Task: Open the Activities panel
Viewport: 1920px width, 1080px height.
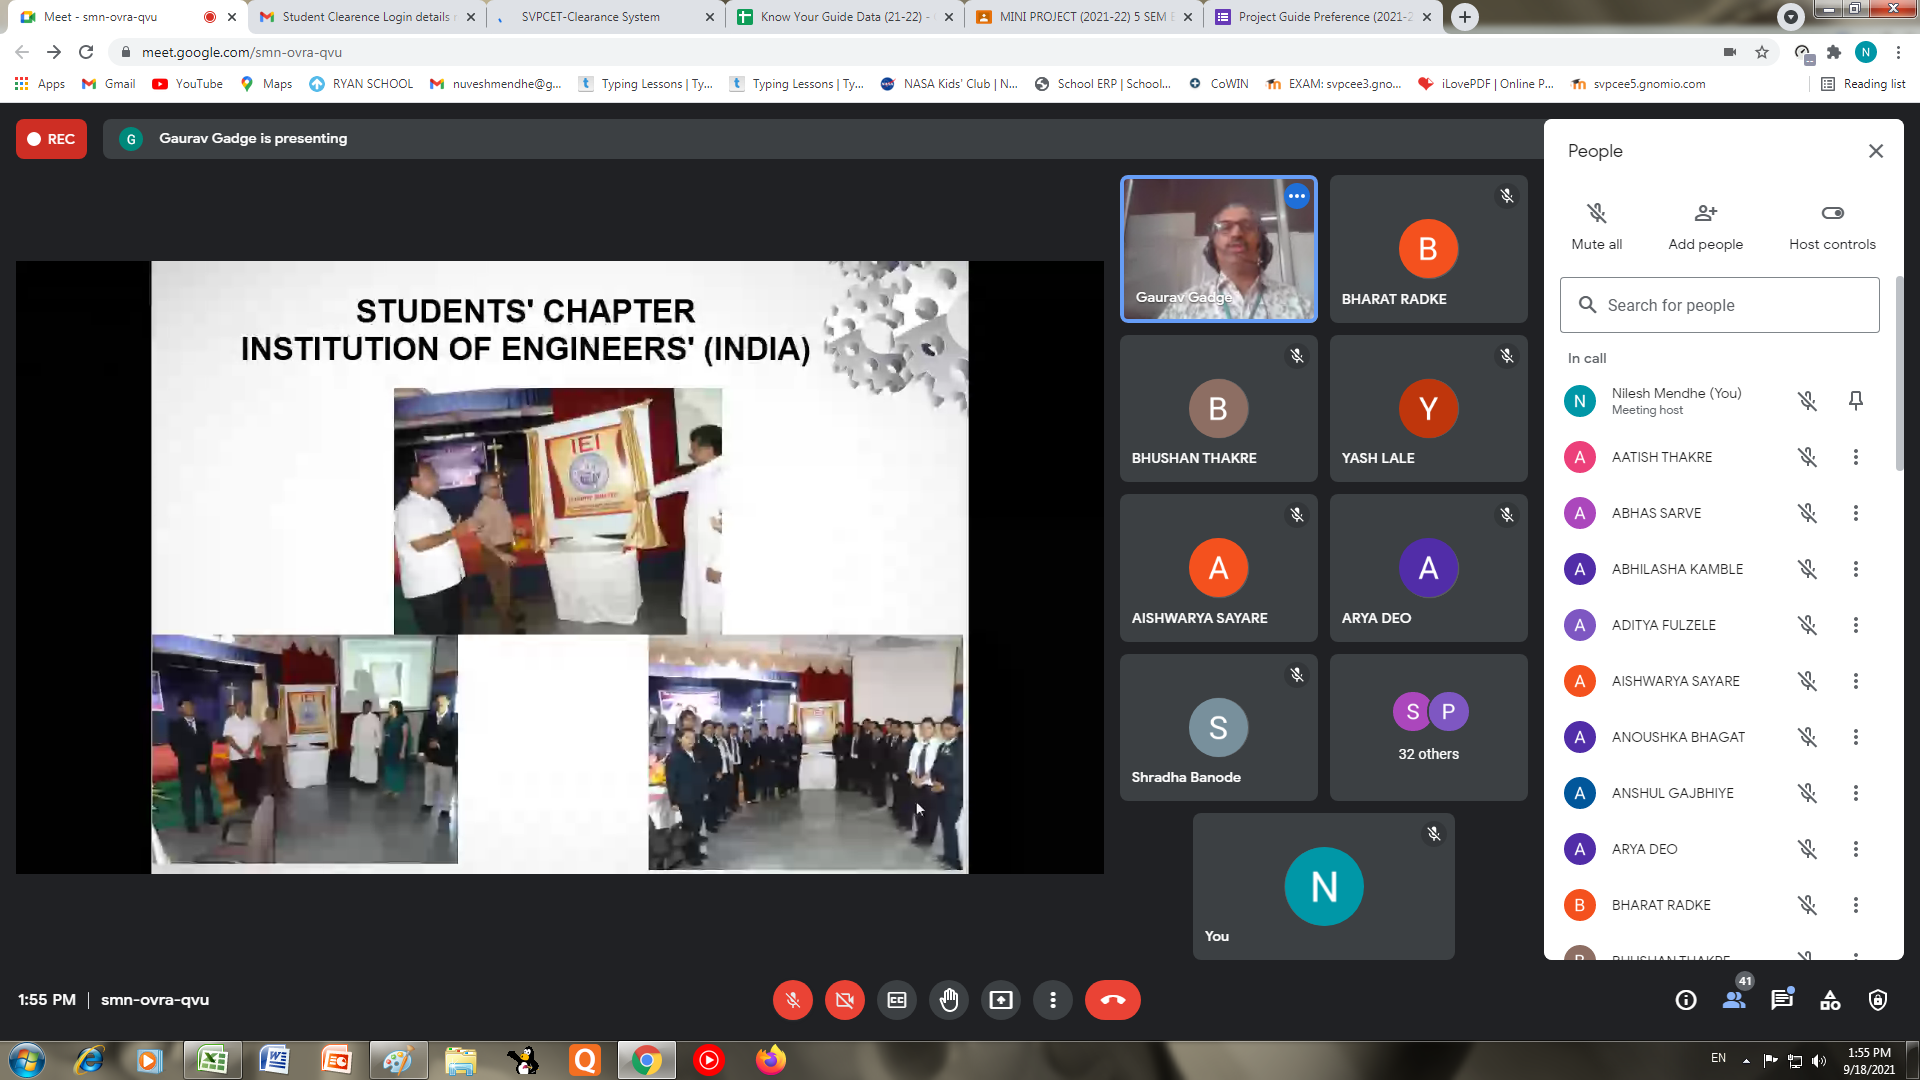Action: pos(1830,1000)
